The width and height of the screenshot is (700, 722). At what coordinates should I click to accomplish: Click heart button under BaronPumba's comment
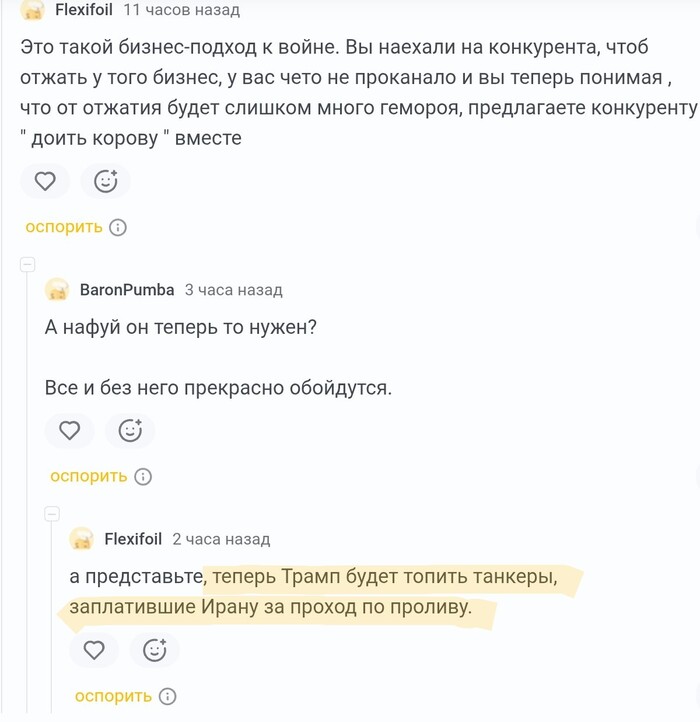tap(70, 430)
